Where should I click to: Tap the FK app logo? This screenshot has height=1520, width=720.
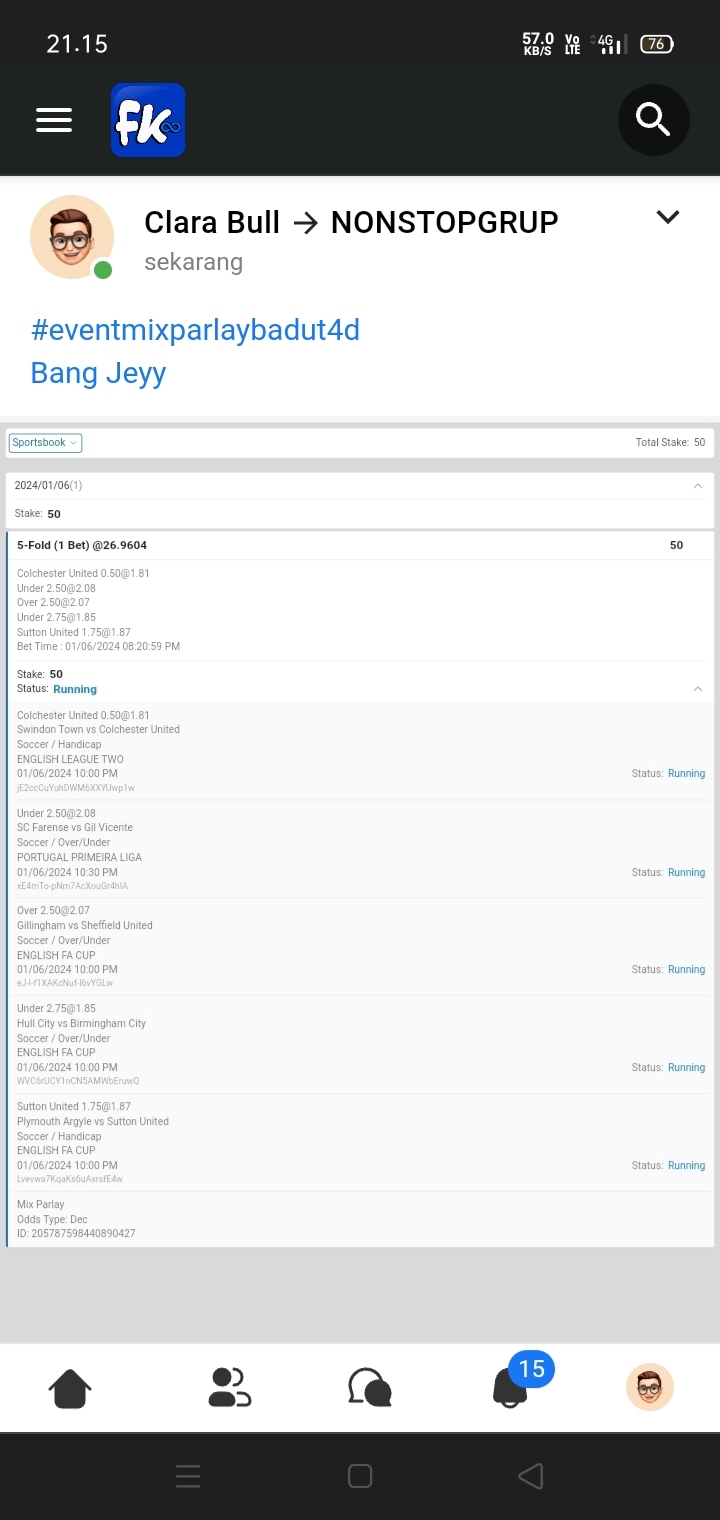coord(148,120)
